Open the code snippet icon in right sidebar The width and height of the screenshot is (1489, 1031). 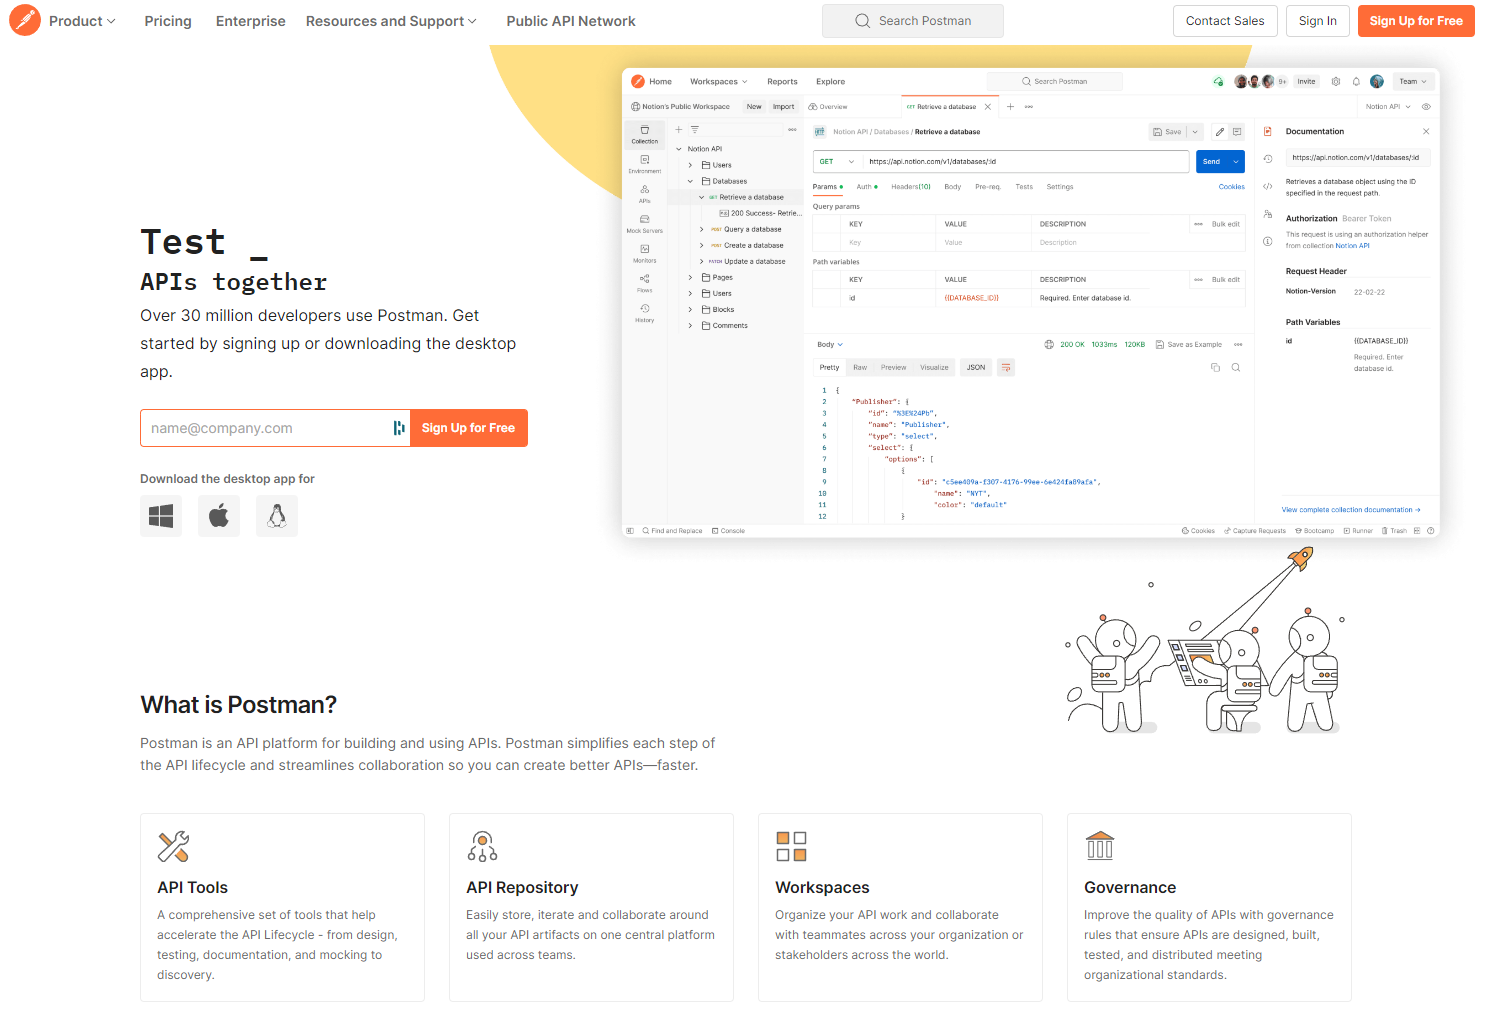coord(1268,186)
